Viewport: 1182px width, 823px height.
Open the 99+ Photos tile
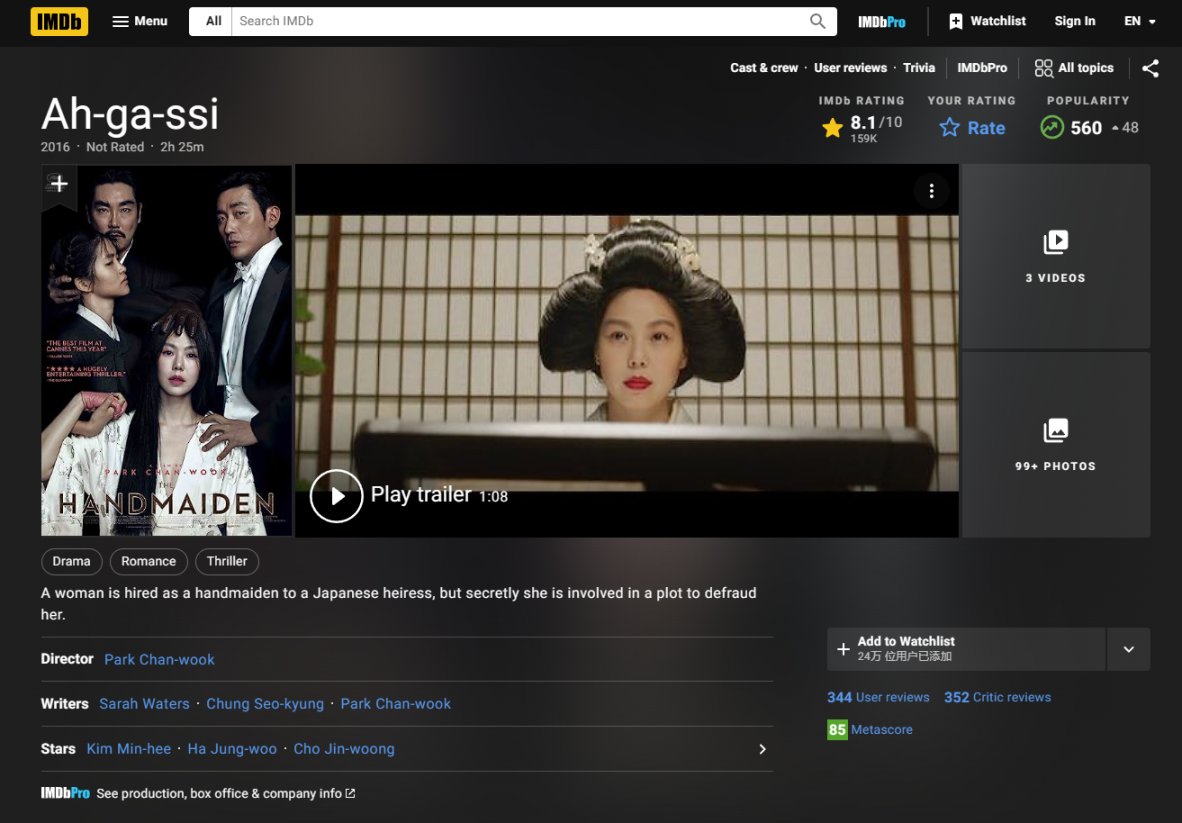1055,445
